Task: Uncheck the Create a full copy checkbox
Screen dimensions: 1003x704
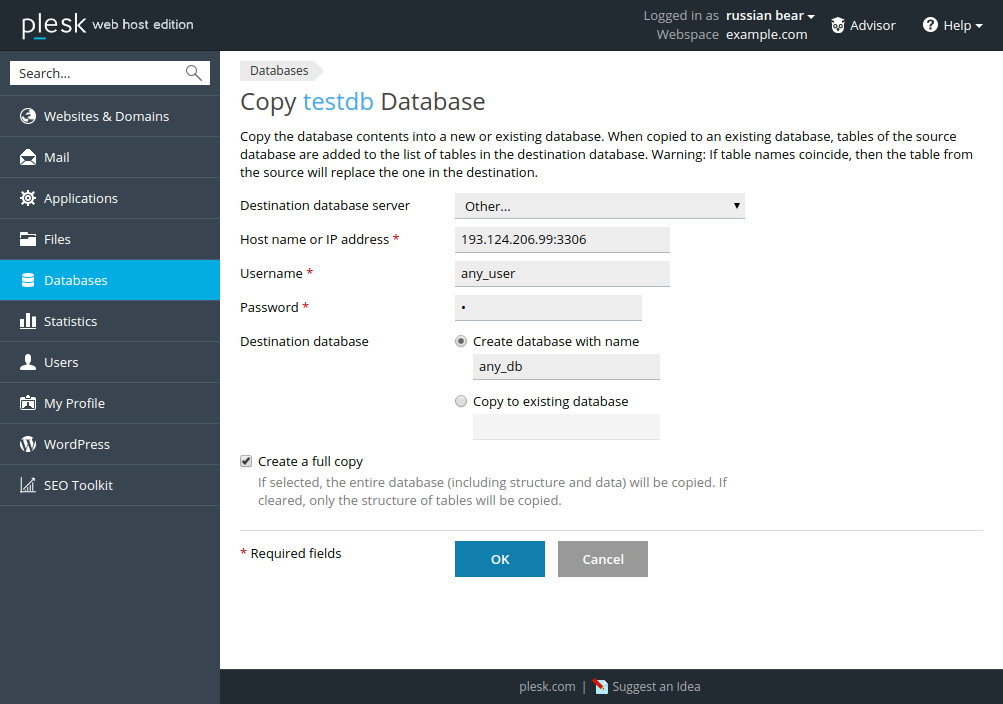Action: (x=246, y=461)
